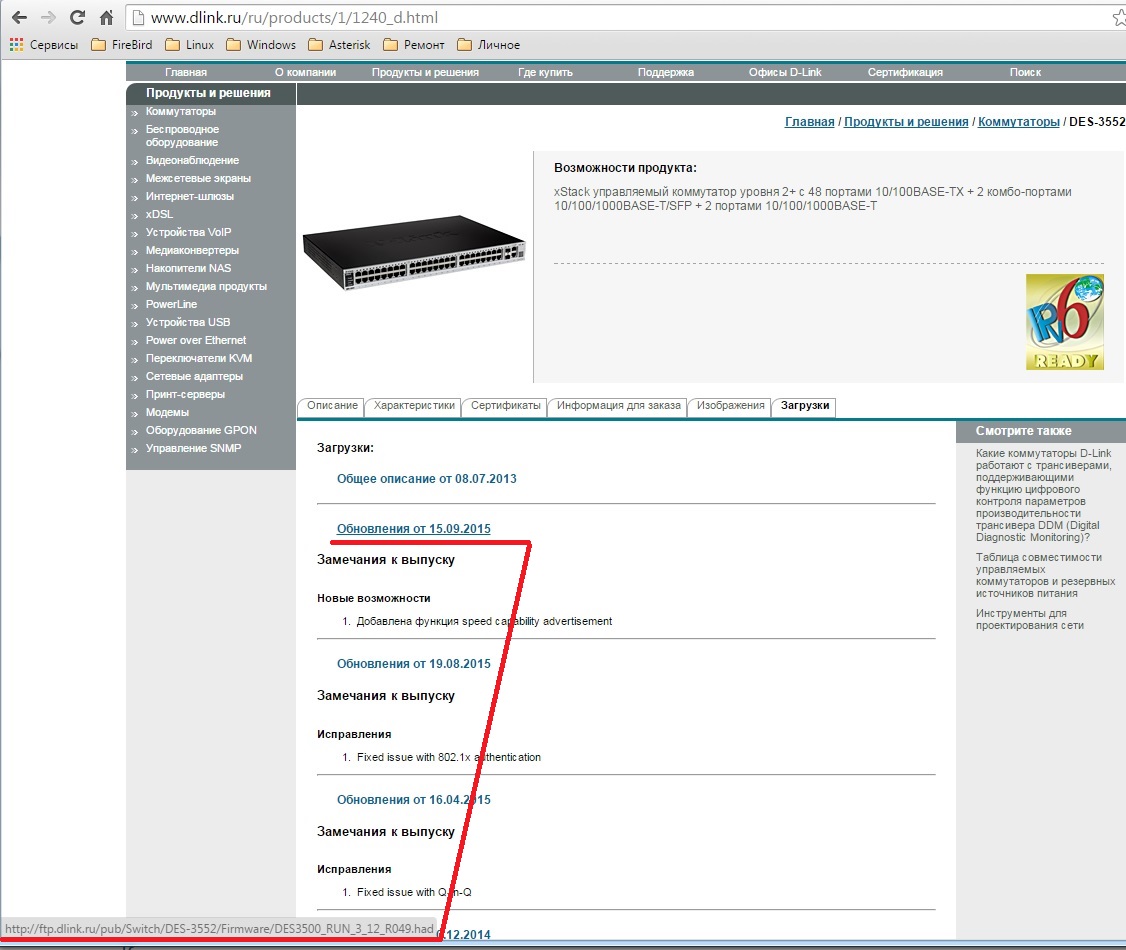Open the FireBird bookmark folder
Screen dimensions: 1126x950
[x=122, y=45]
